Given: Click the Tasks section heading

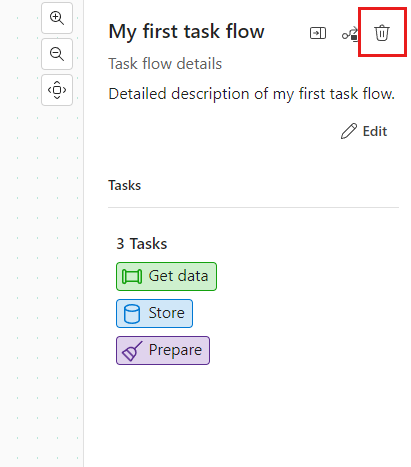Looking at the screenshot, I should [125, 185].
